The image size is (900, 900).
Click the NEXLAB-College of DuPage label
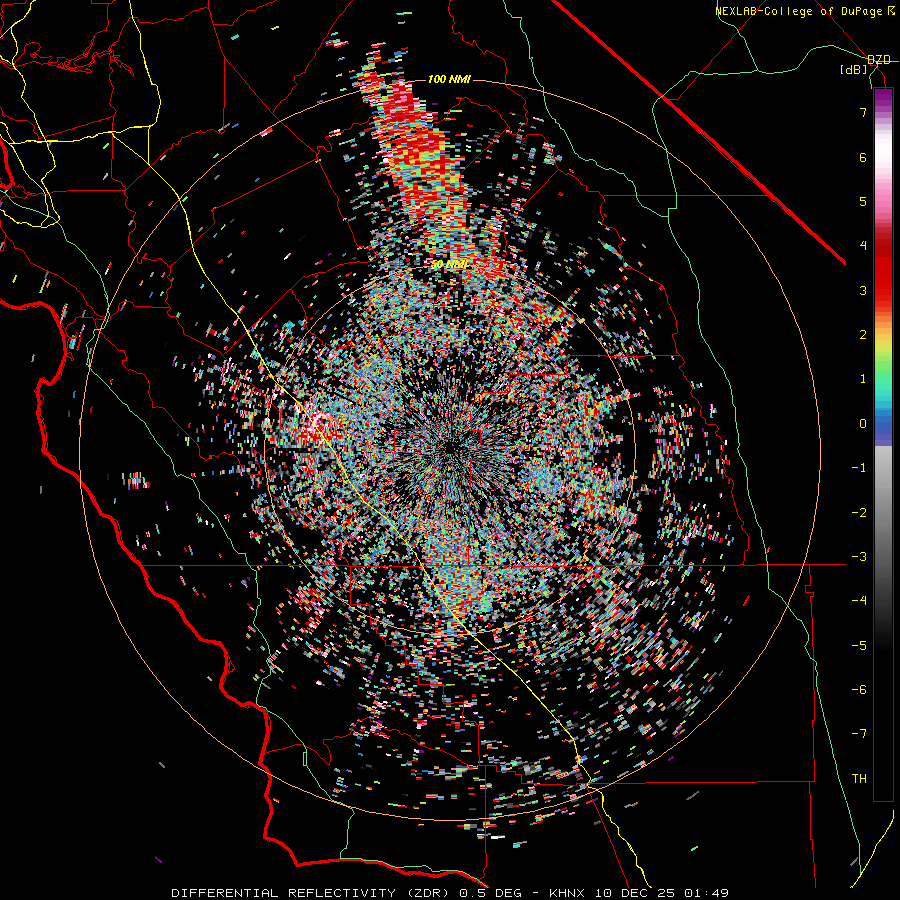[x=798, y=11]
